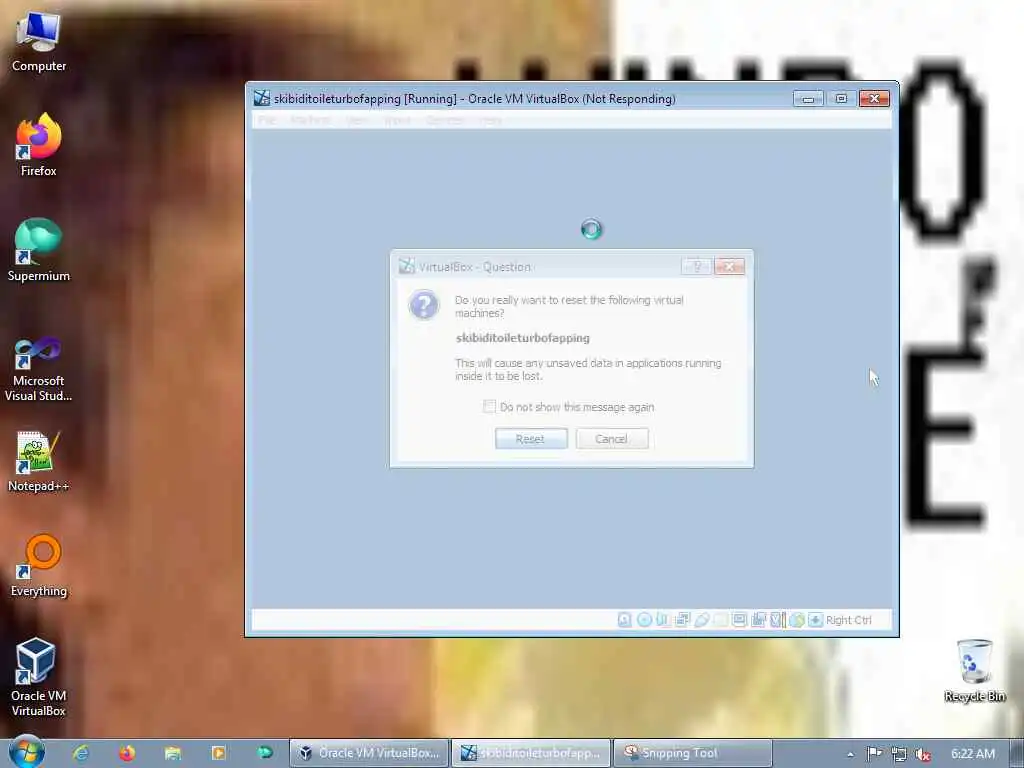This screenshot has width=1024, height=768.
Task: Launch Firefox from the desktop shortcut
Action: (x=39, y=145)
